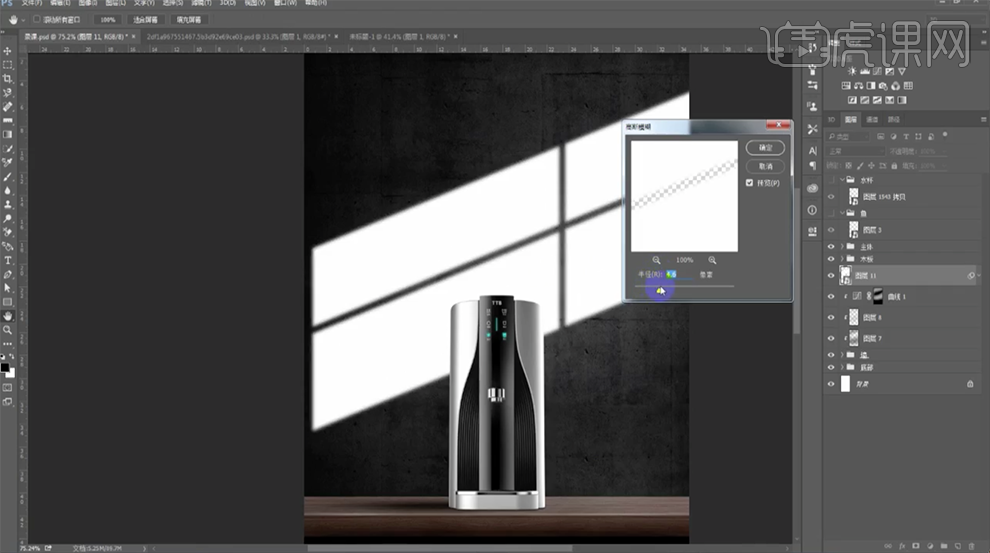This screenshot has width=990, height=553.
Task: Select the Rectangular Marquee tool
Action: (x=8, y=64)
